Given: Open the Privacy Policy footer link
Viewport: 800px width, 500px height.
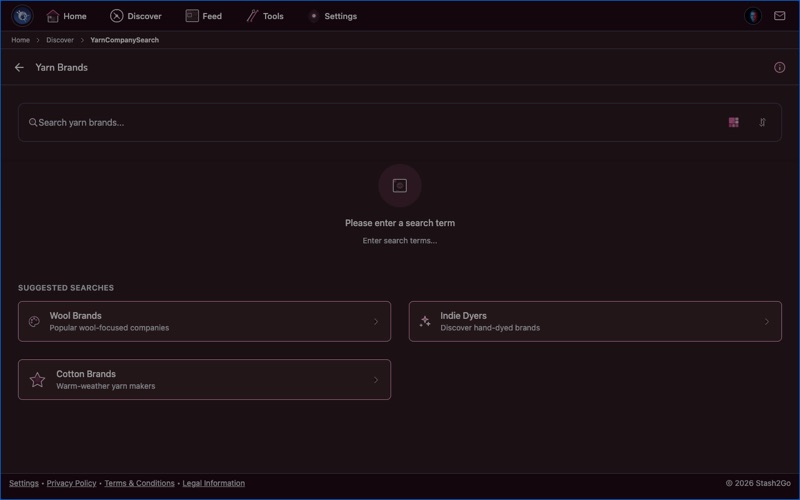Looking at the screenshot, I should click(x=72, y=483).
